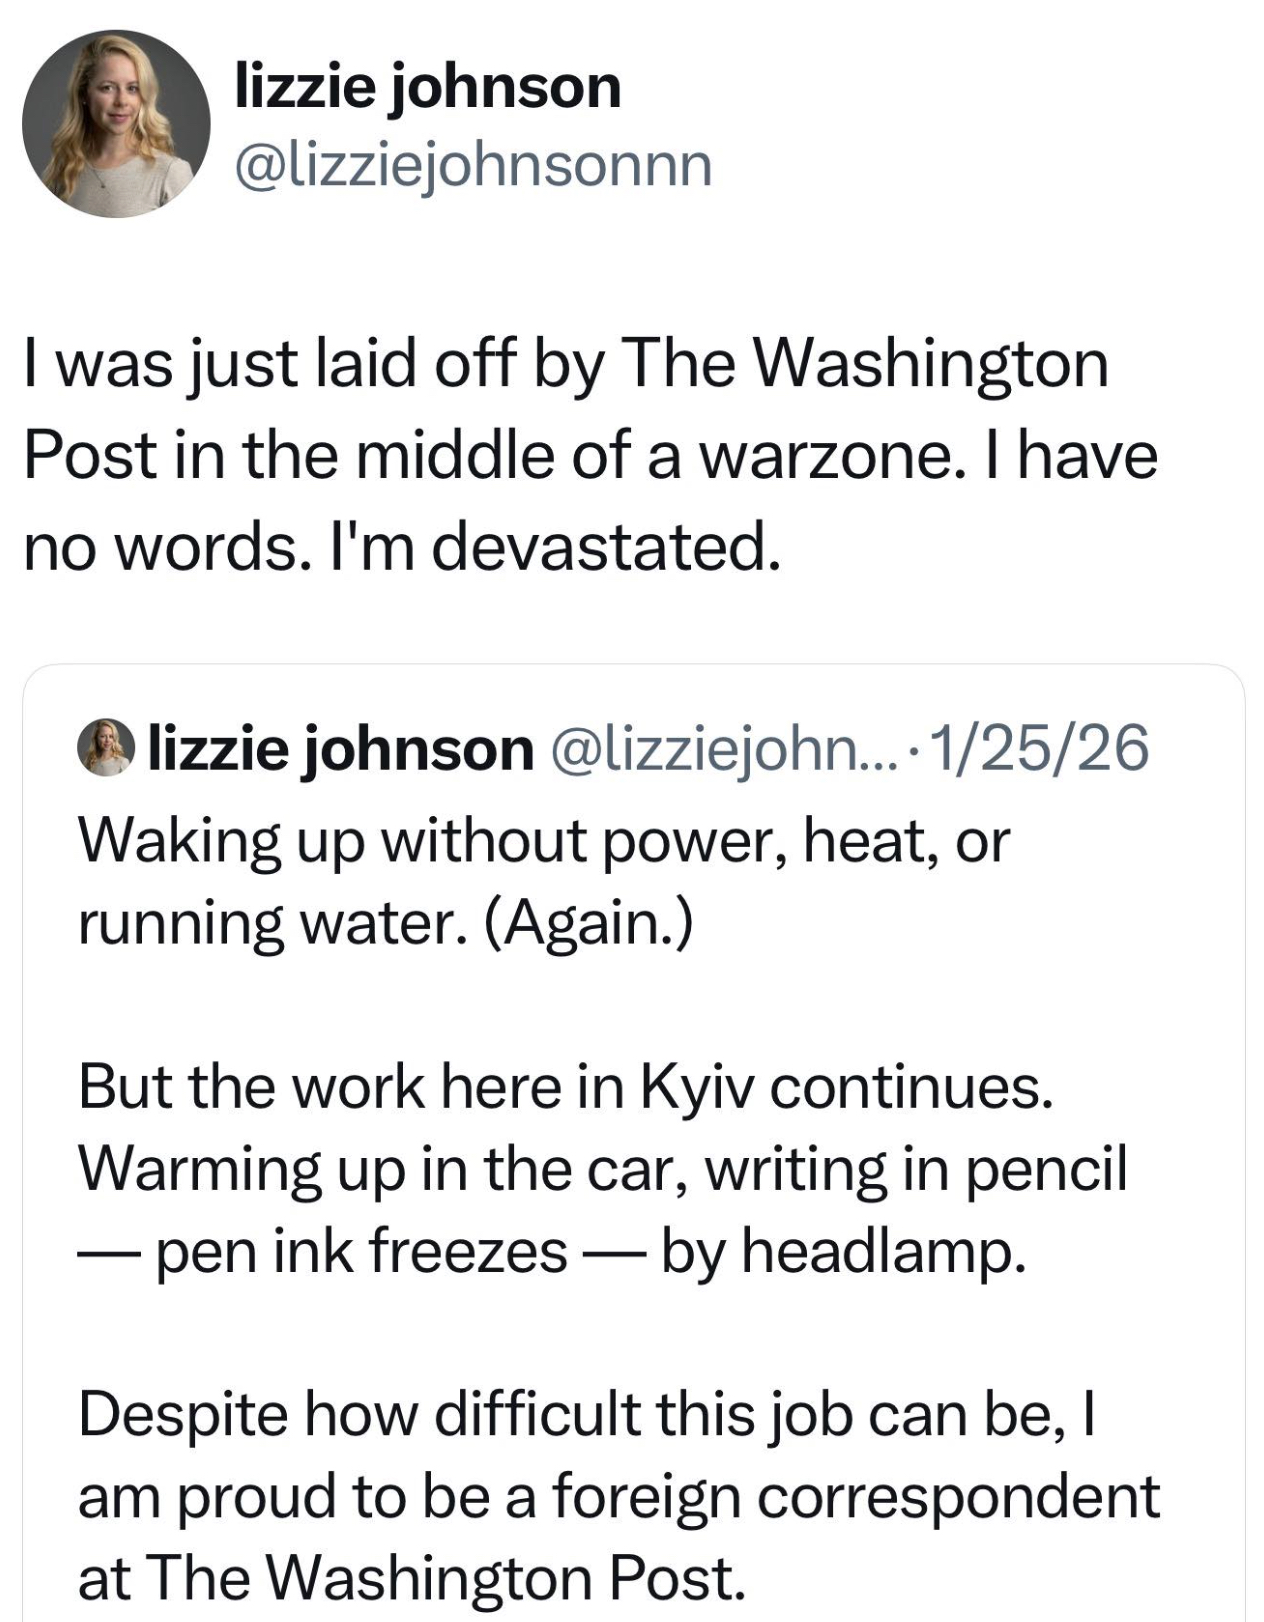Click "But the work here in Kyiv continues."

coord(566,1086)
